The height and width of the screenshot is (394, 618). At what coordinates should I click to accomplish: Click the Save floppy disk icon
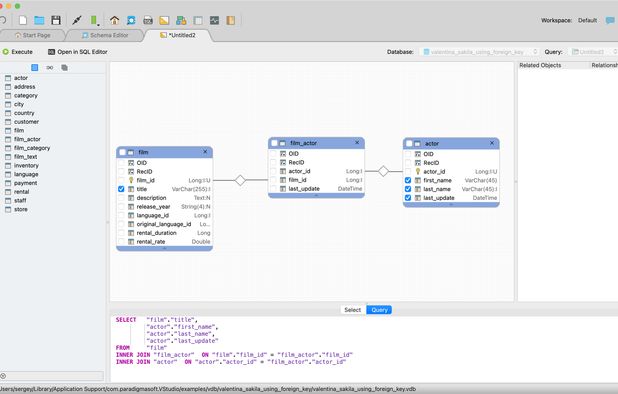click(56, 20)
